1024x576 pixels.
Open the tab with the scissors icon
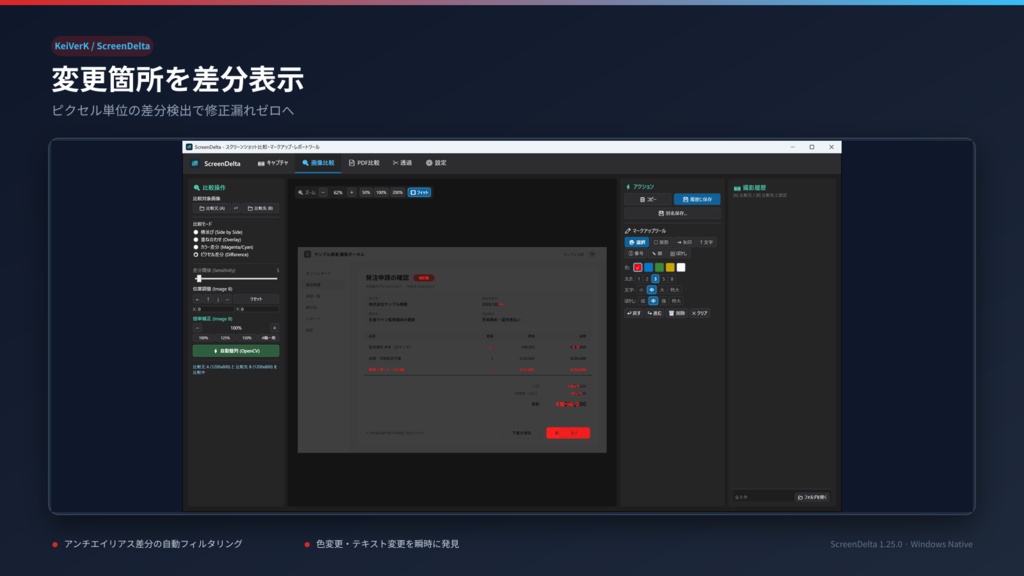(x=402, y=163)
